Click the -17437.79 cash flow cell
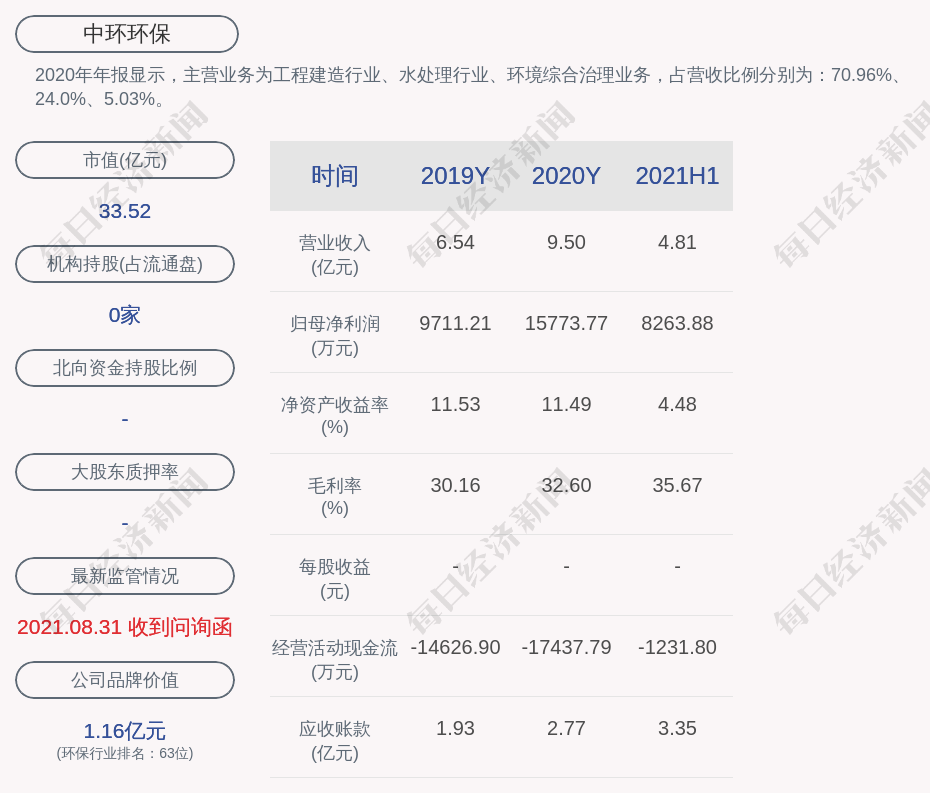930x793 pixels. [x=566, y=647]
